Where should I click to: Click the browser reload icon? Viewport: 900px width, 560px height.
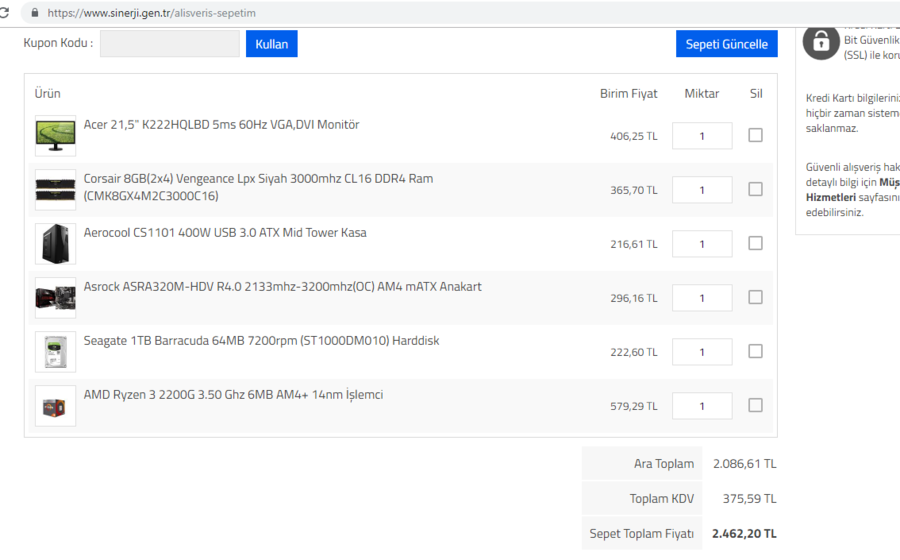4,13
